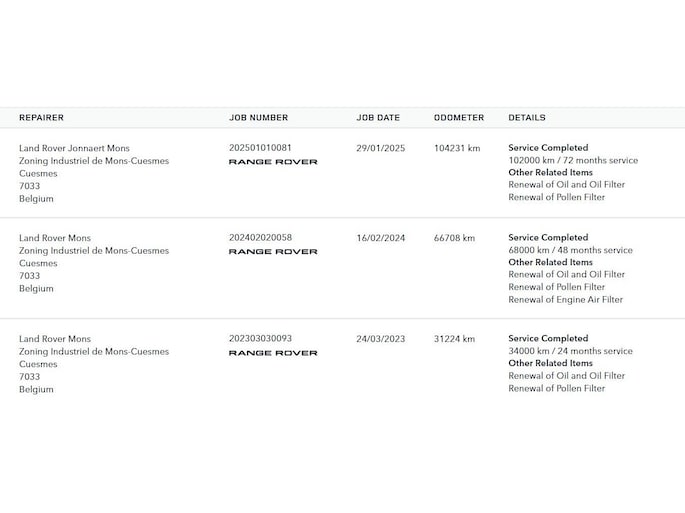Viewport: 685px width, 513px height.
Task: Select the JOB DATE column header
Action: point(378,118)
